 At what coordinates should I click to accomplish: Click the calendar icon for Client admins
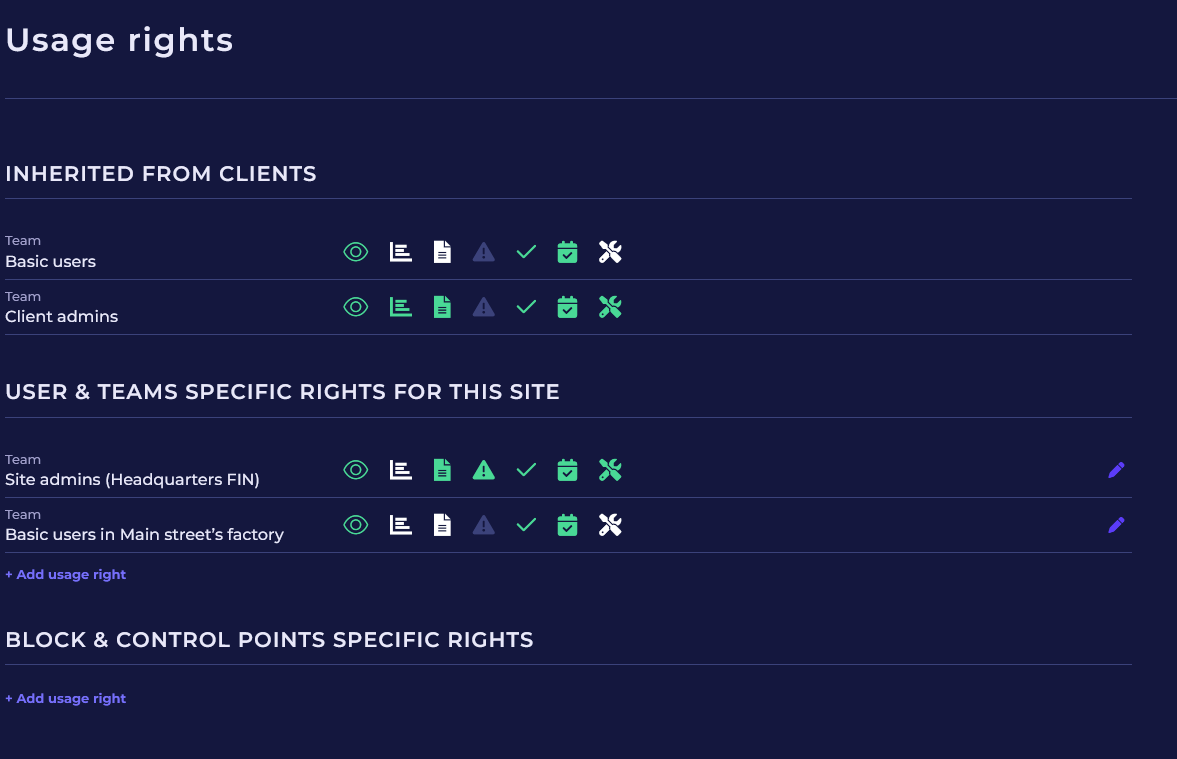pos(567,307)
